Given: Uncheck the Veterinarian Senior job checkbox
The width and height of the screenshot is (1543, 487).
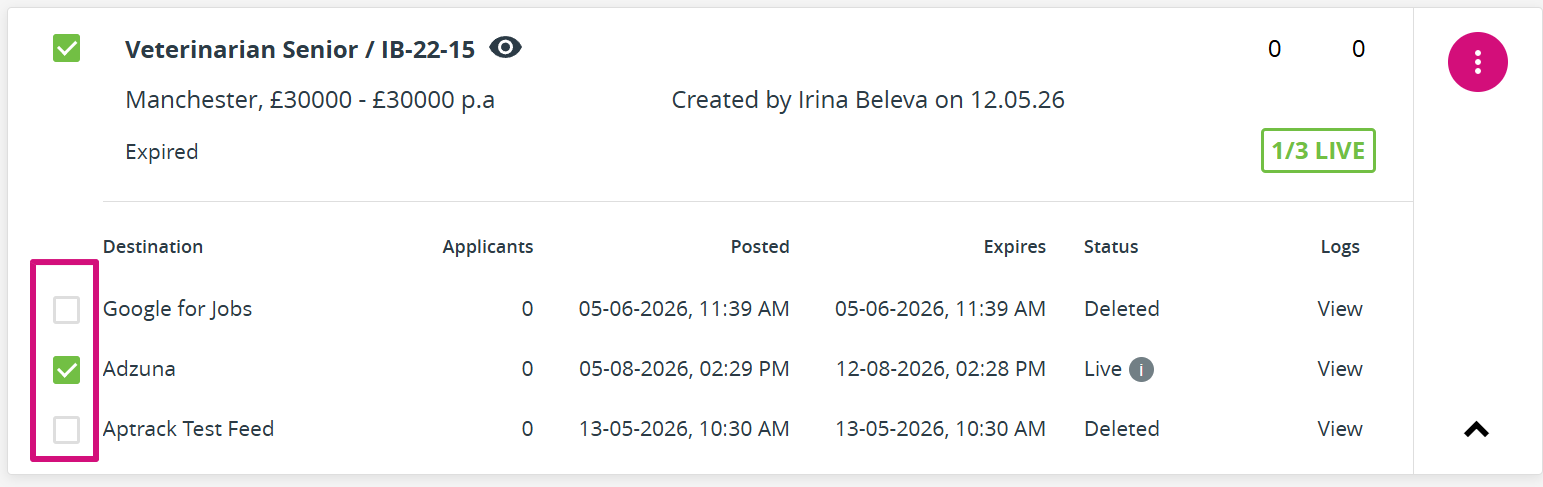Looking at the screenshot, I should pyautogui.click(x=66, y=48).
